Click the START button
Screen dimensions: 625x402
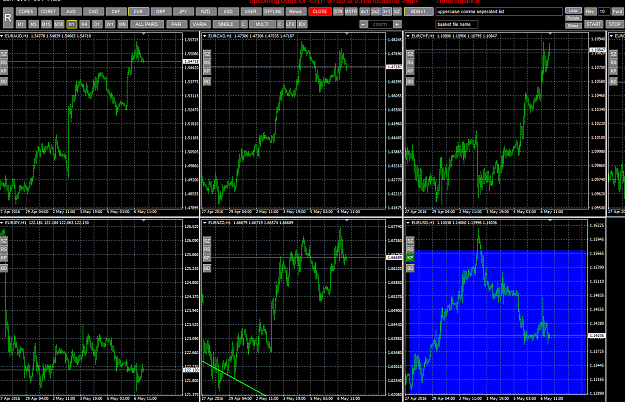click(594, 24)
